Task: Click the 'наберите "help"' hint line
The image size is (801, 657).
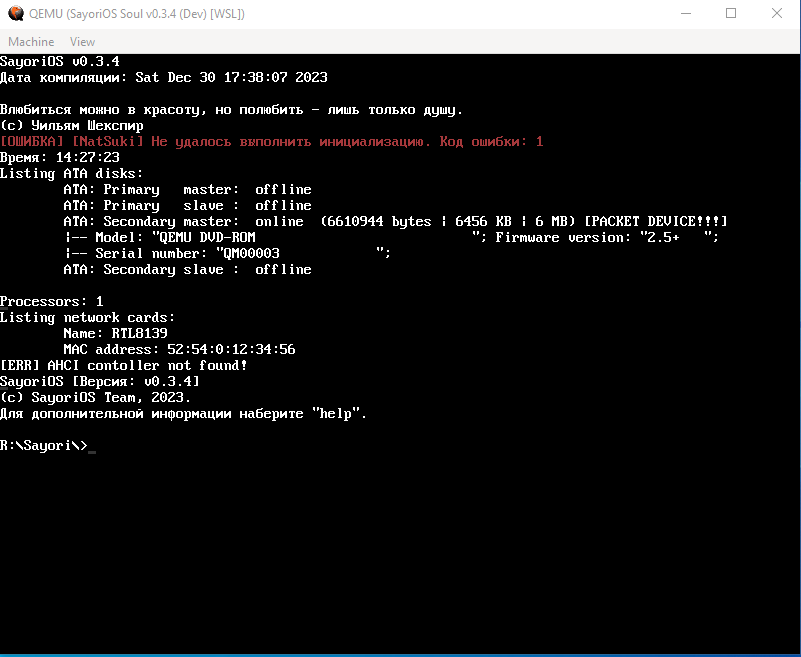Action: click(183, 413)
